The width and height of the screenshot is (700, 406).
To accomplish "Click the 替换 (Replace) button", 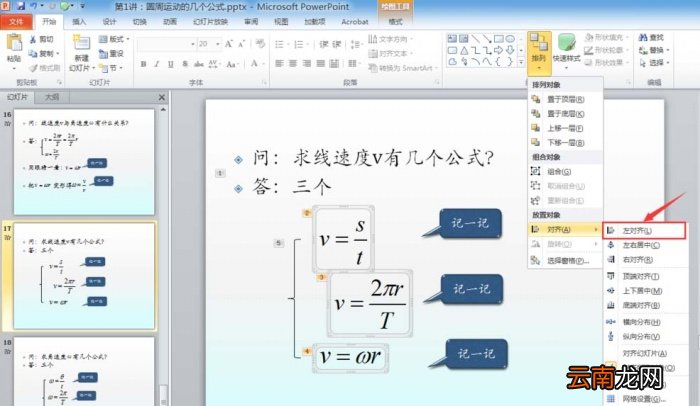I will click(x=652, y=50).
